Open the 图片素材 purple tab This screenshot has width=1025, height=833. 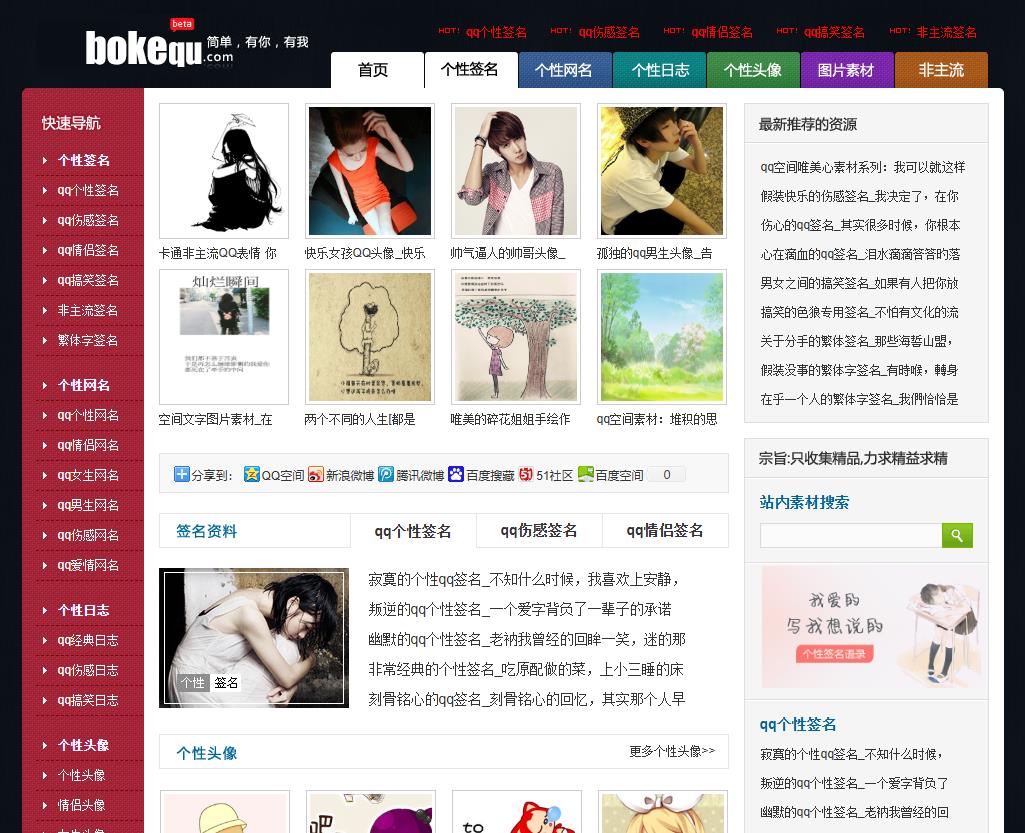pyautogui.click(x=847, y=70)
